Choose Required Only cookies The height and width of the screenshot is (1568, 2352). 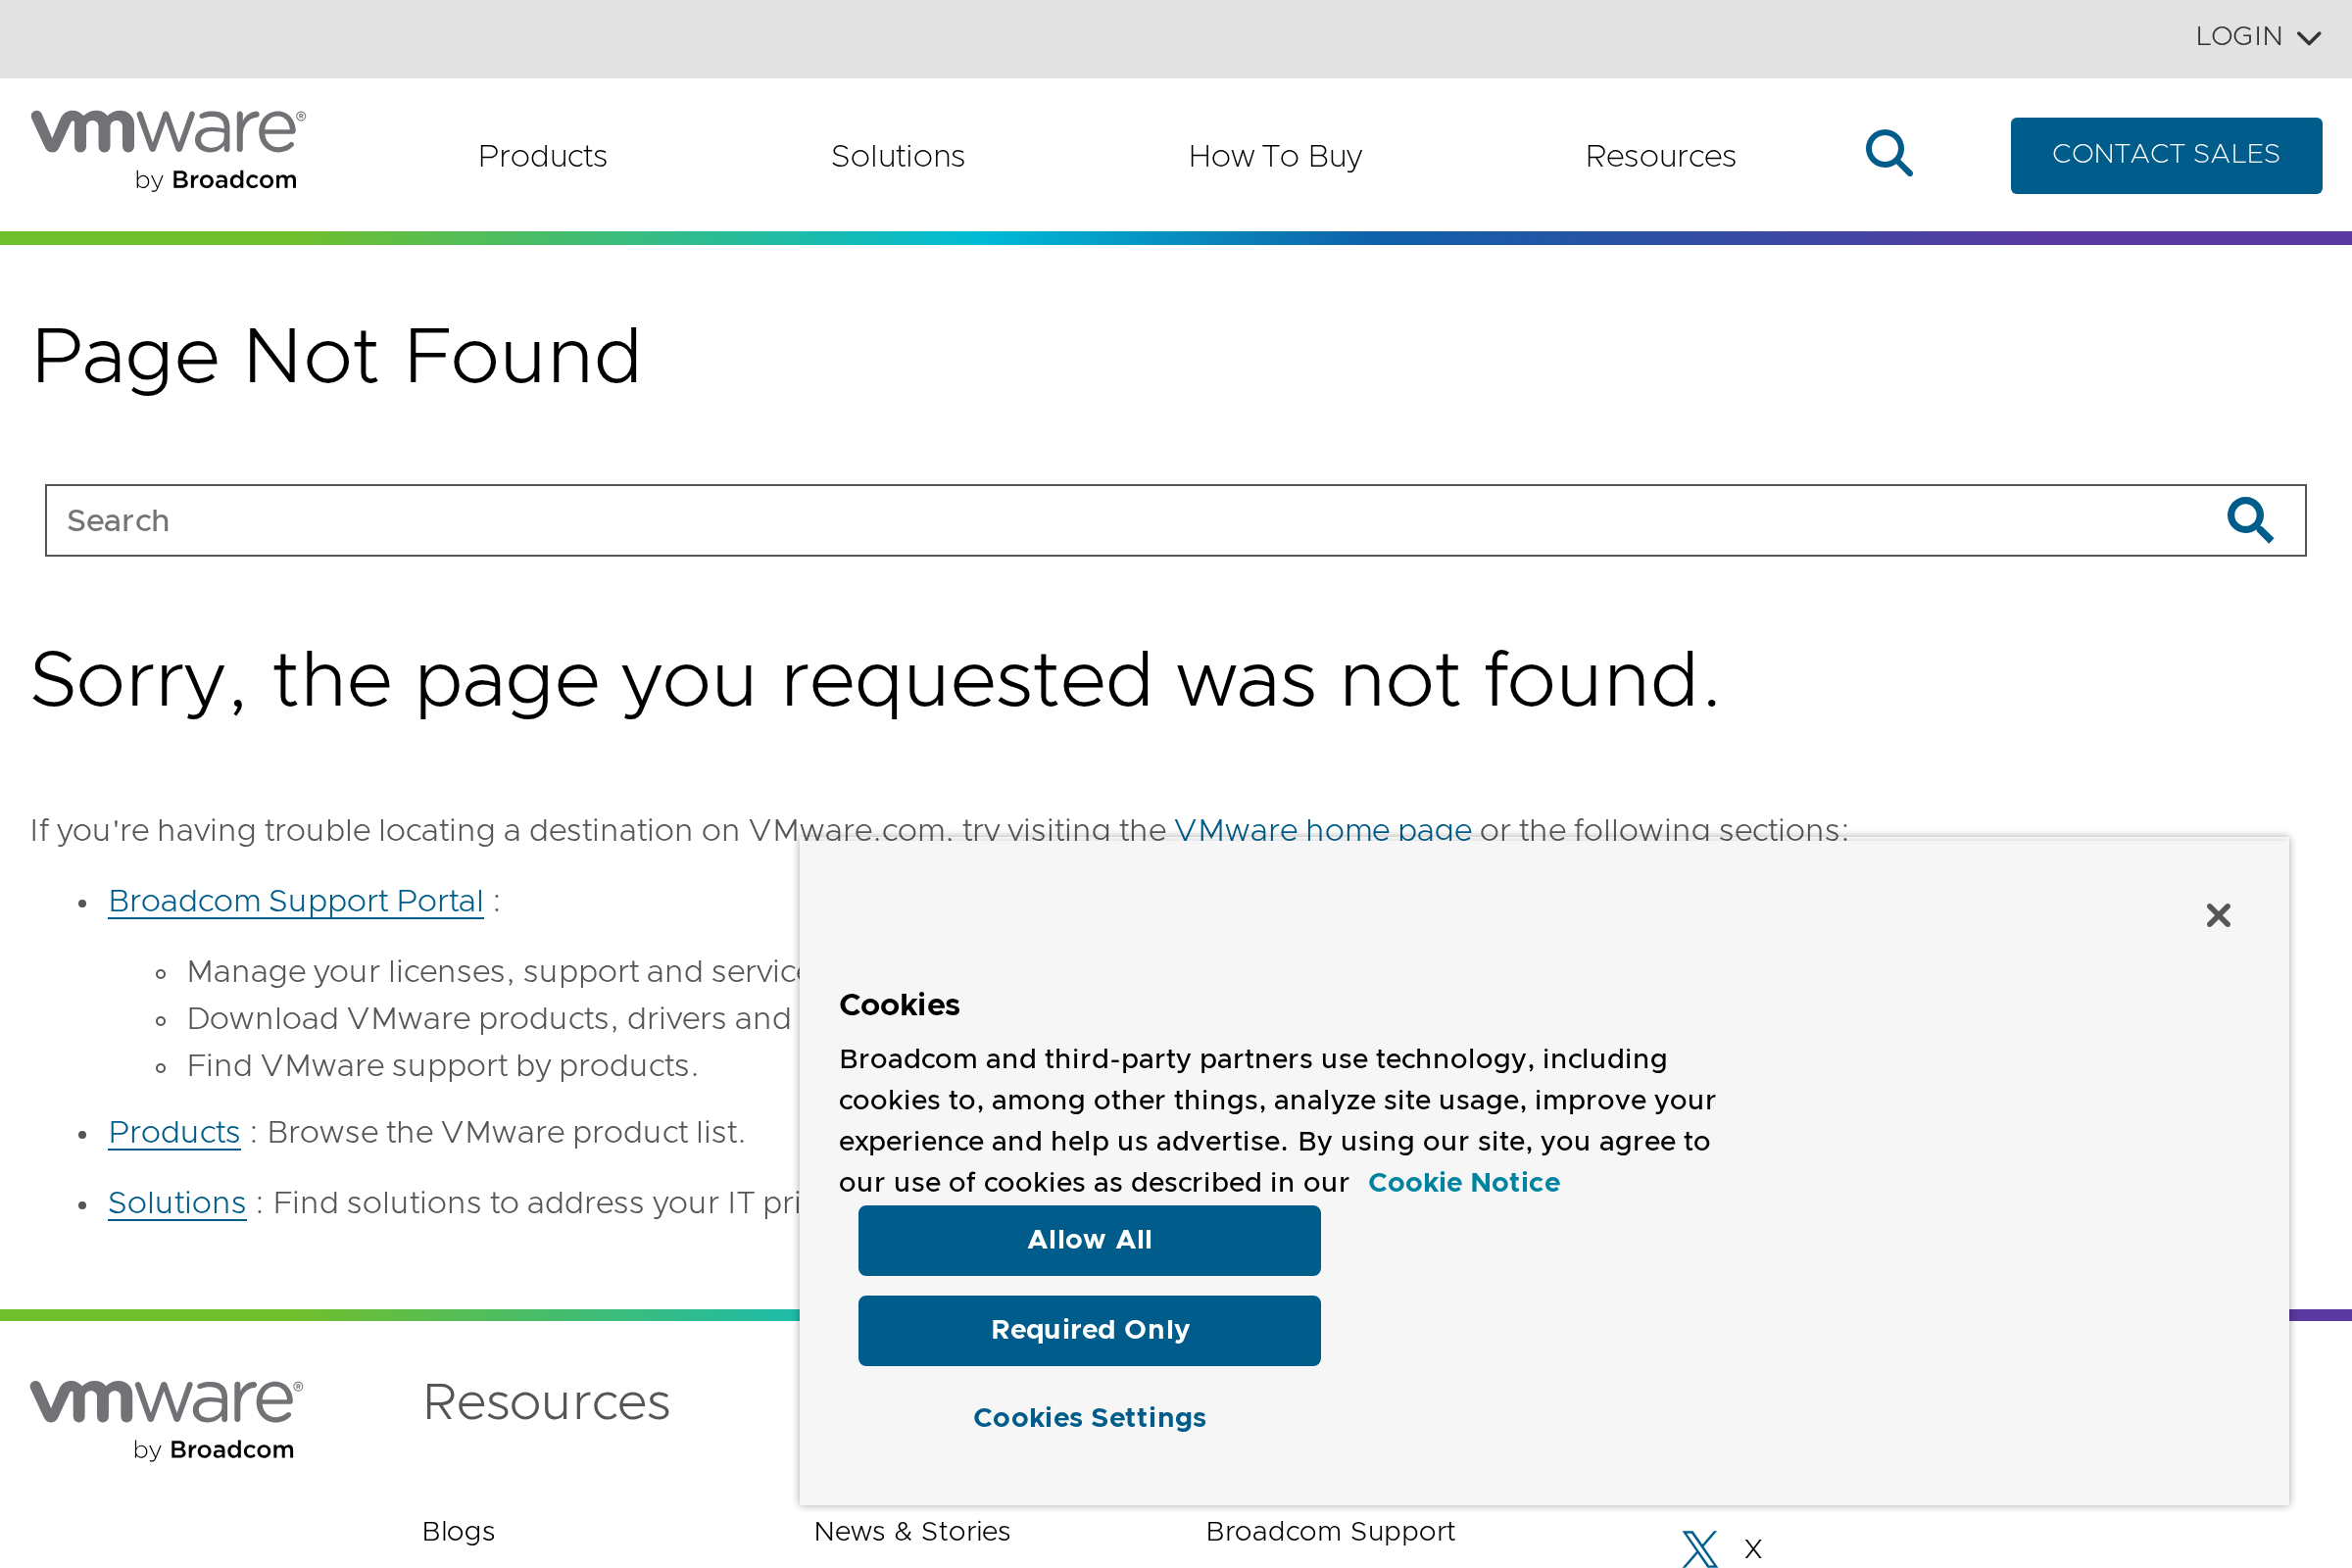click(x=1089, y=1330)
